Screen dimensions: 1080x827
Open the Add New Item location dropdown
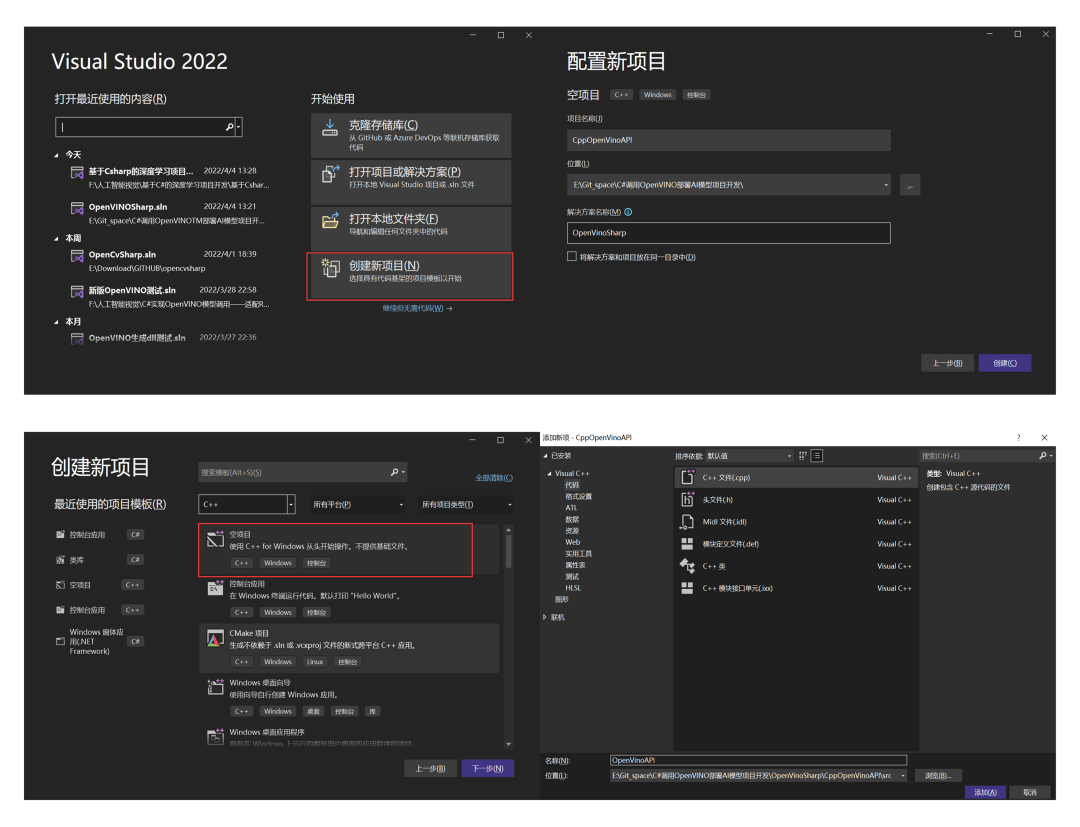point(903,775)
